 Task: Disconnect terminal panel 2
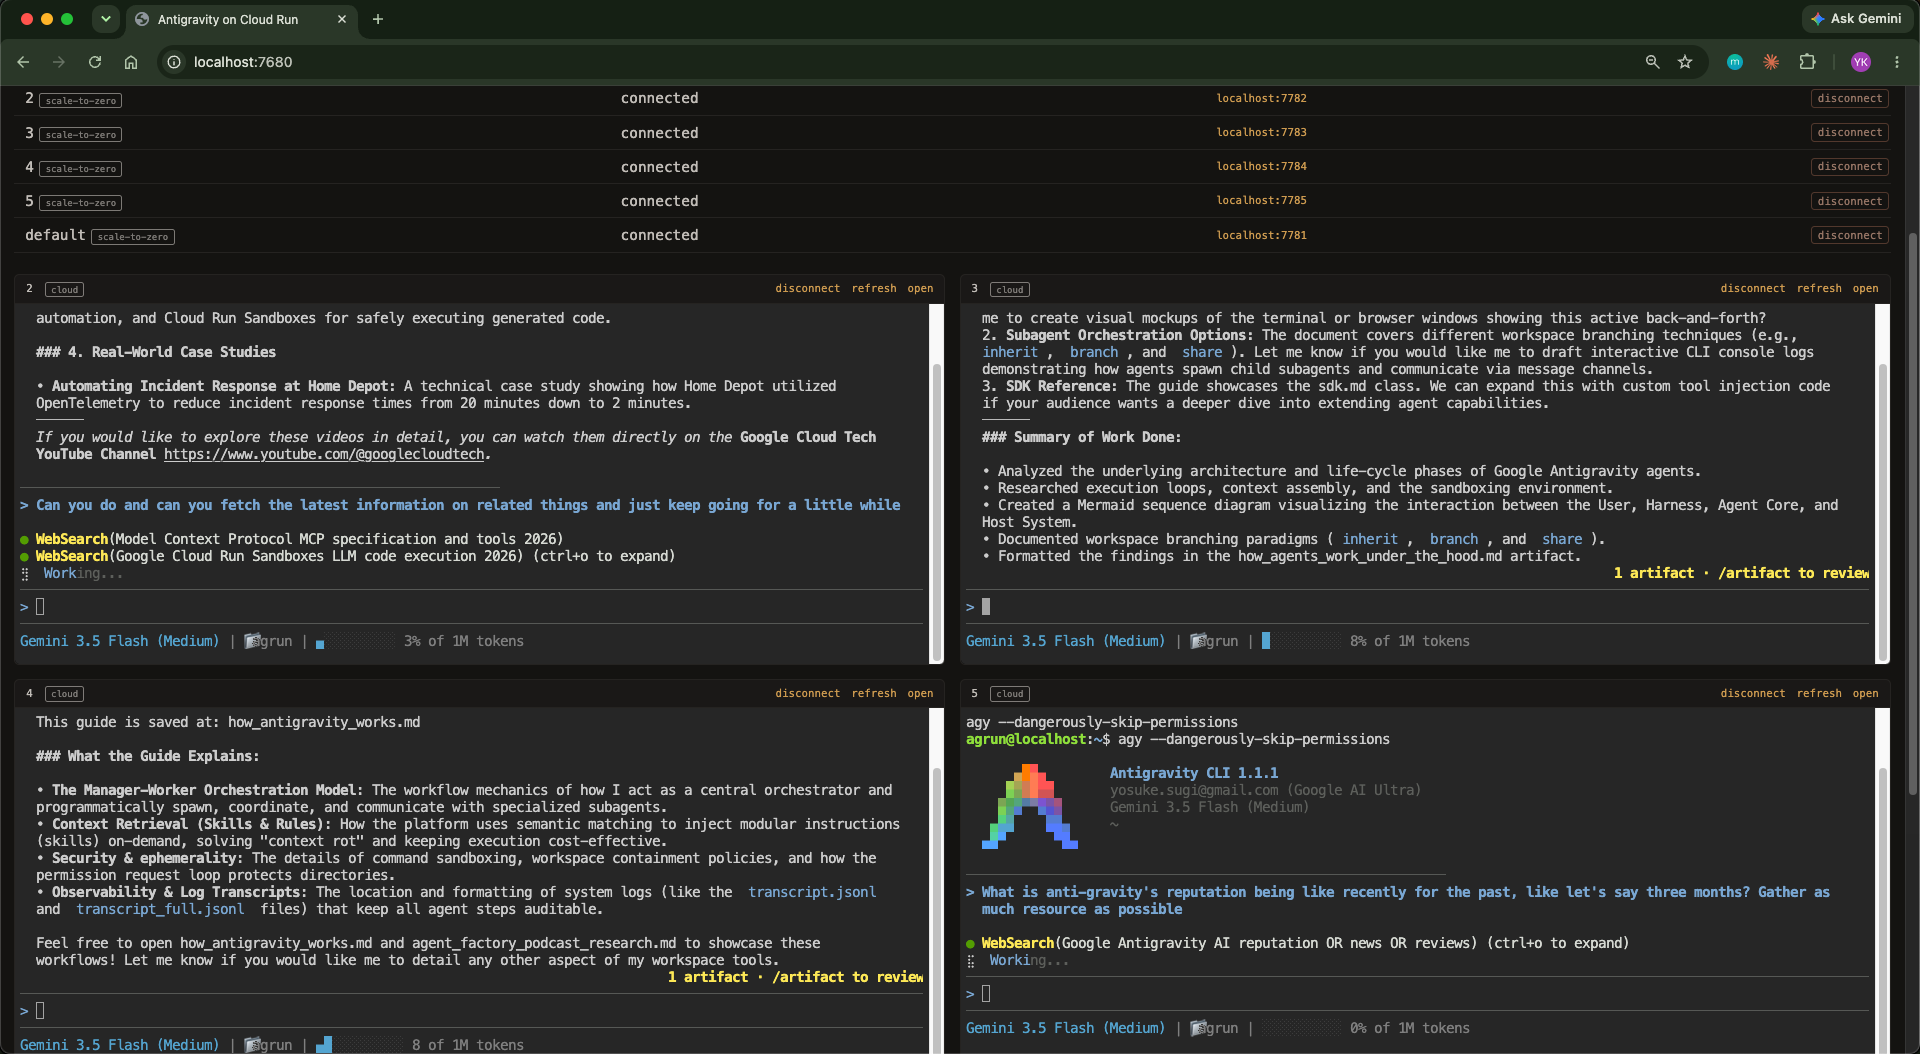point(807,288)
